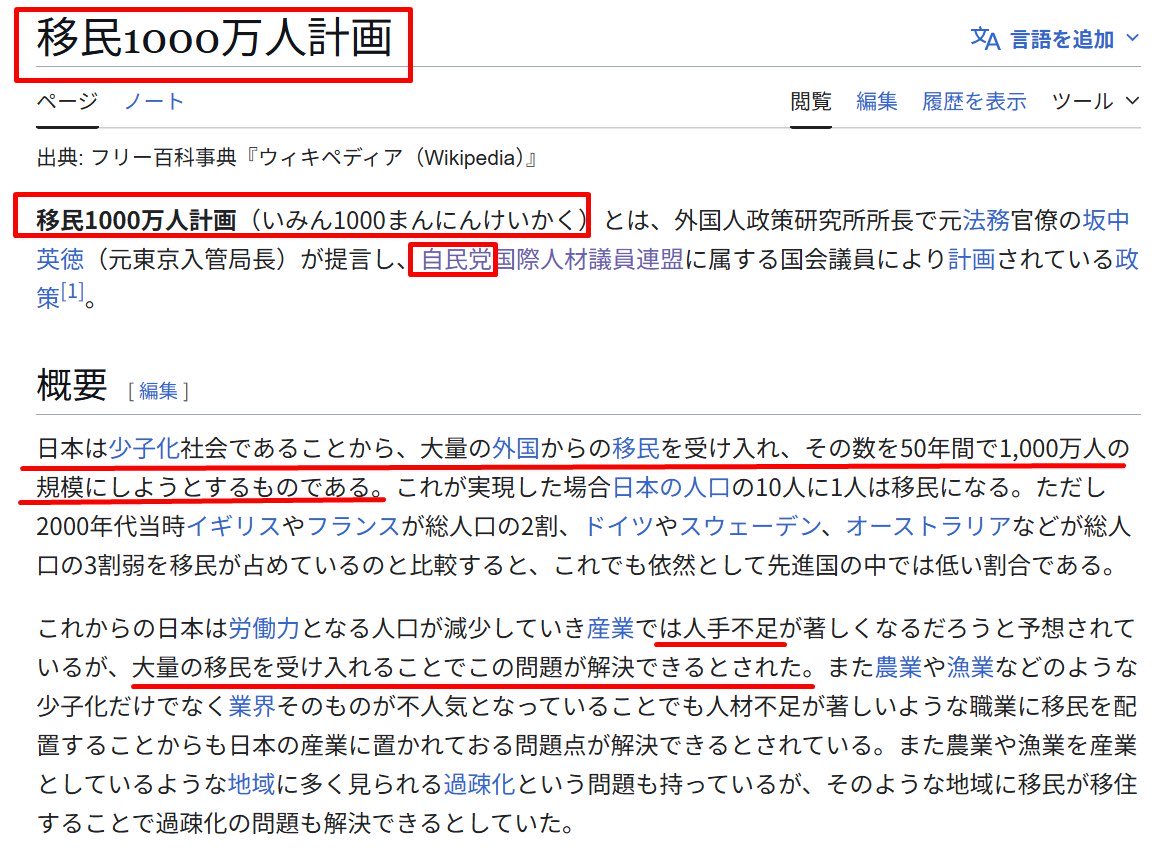Screen dimensions: 1157x849
Task: Expand the ツール tools menu
Action: click(x=1095, y=101)
